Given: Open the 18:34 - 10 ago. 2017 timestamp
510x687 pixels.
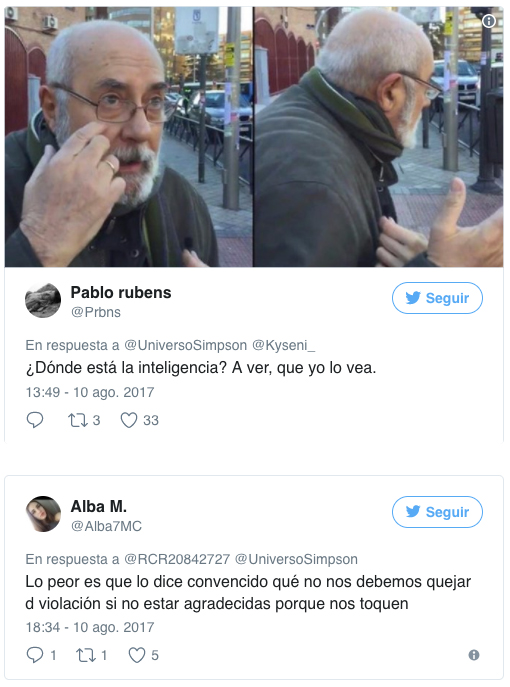Looking at the screenshot, I should [90, 627].
